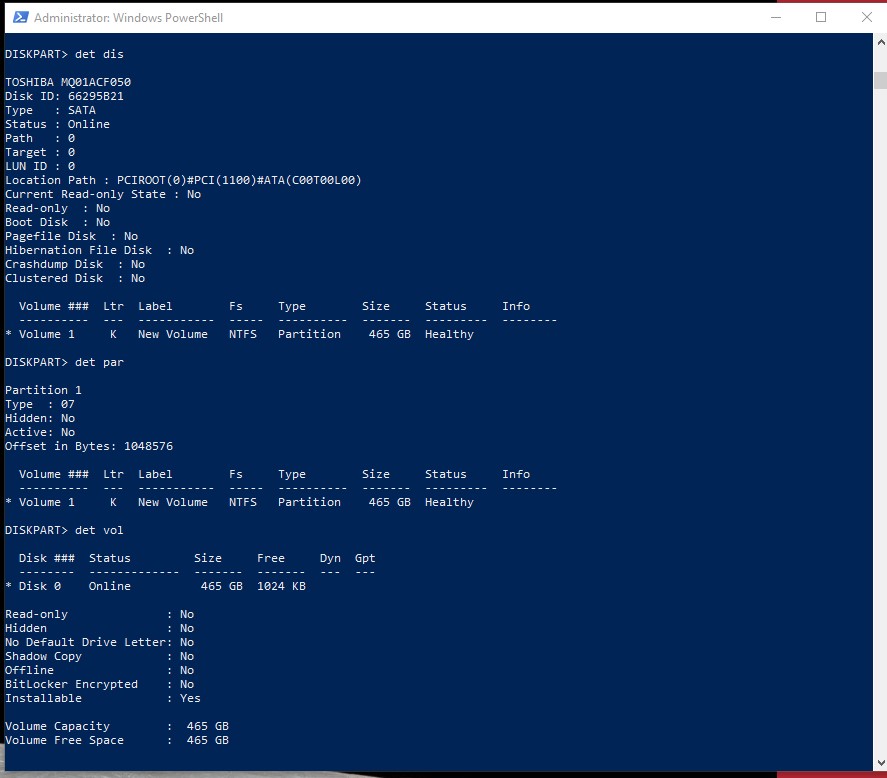
Task: Click the 'det dis' command text
Action: (x=99, y=54)
